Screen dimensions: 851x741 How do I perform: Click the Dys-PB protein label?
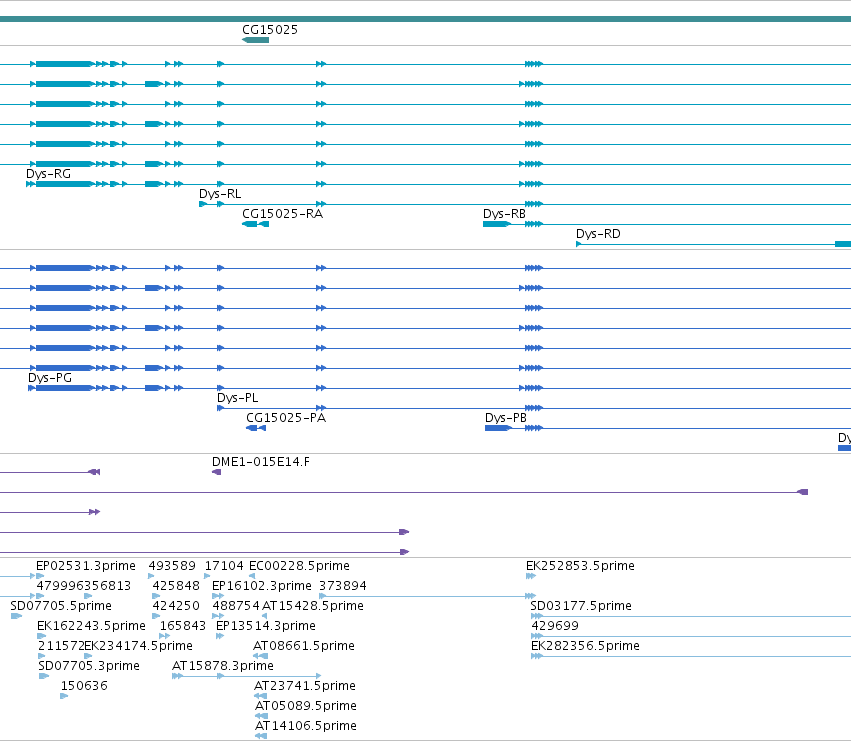pos(506,418)
